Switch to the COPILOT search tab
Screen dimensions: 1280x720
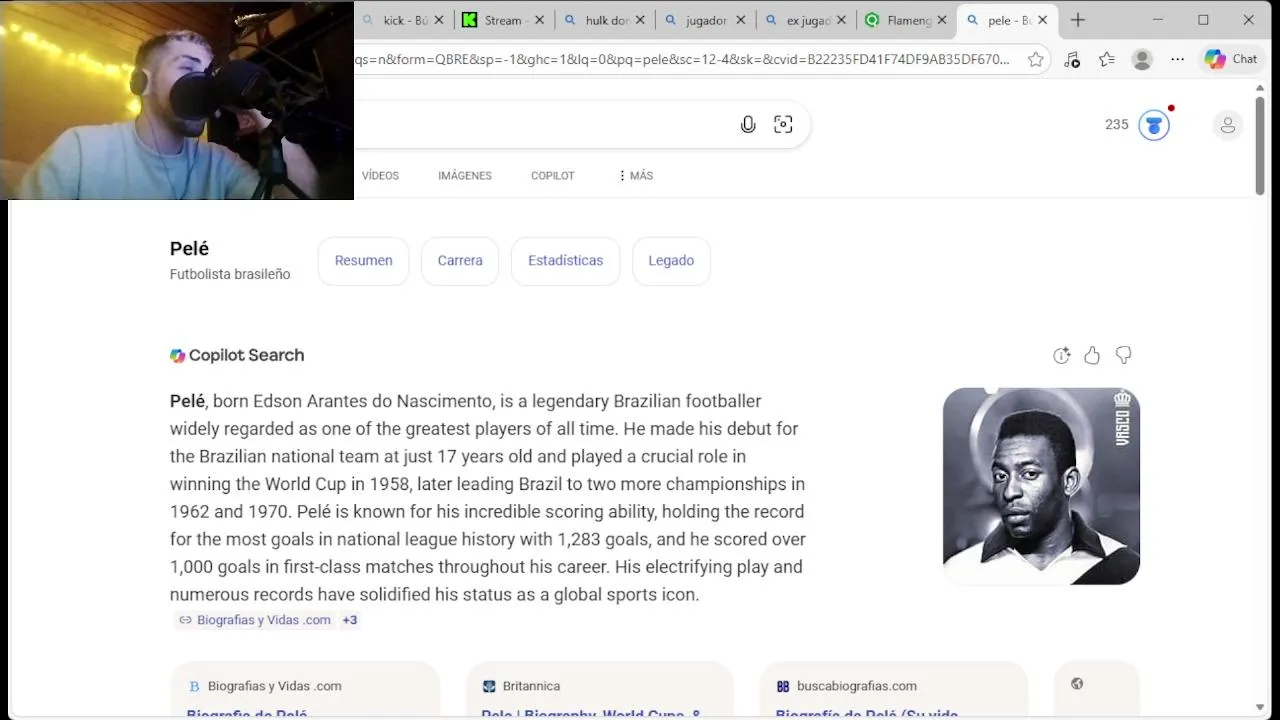(553, 175)
